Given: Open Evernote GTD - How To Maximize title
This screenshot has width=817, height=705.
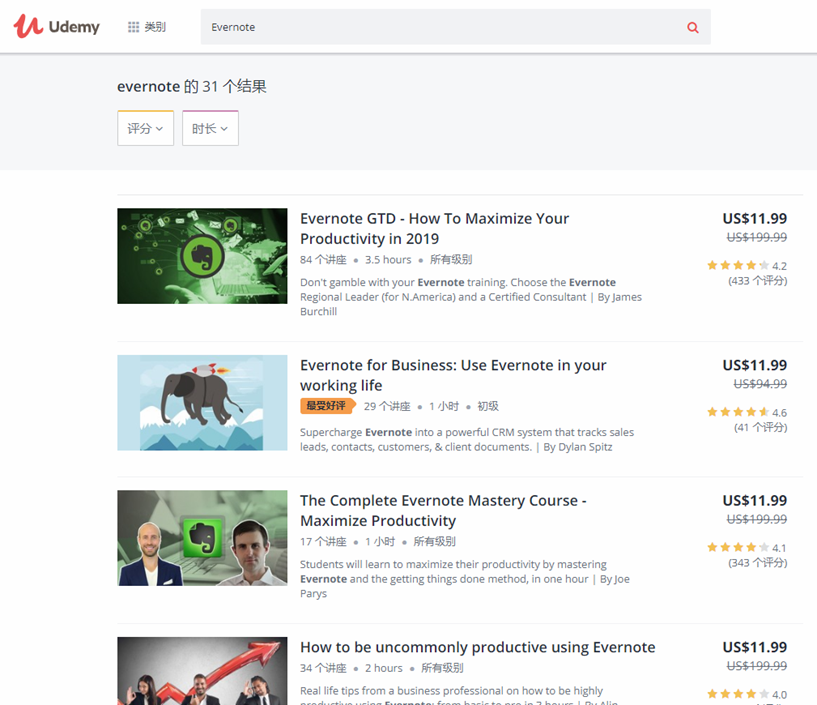Looking at the screenshot, I should click(434, 229).
